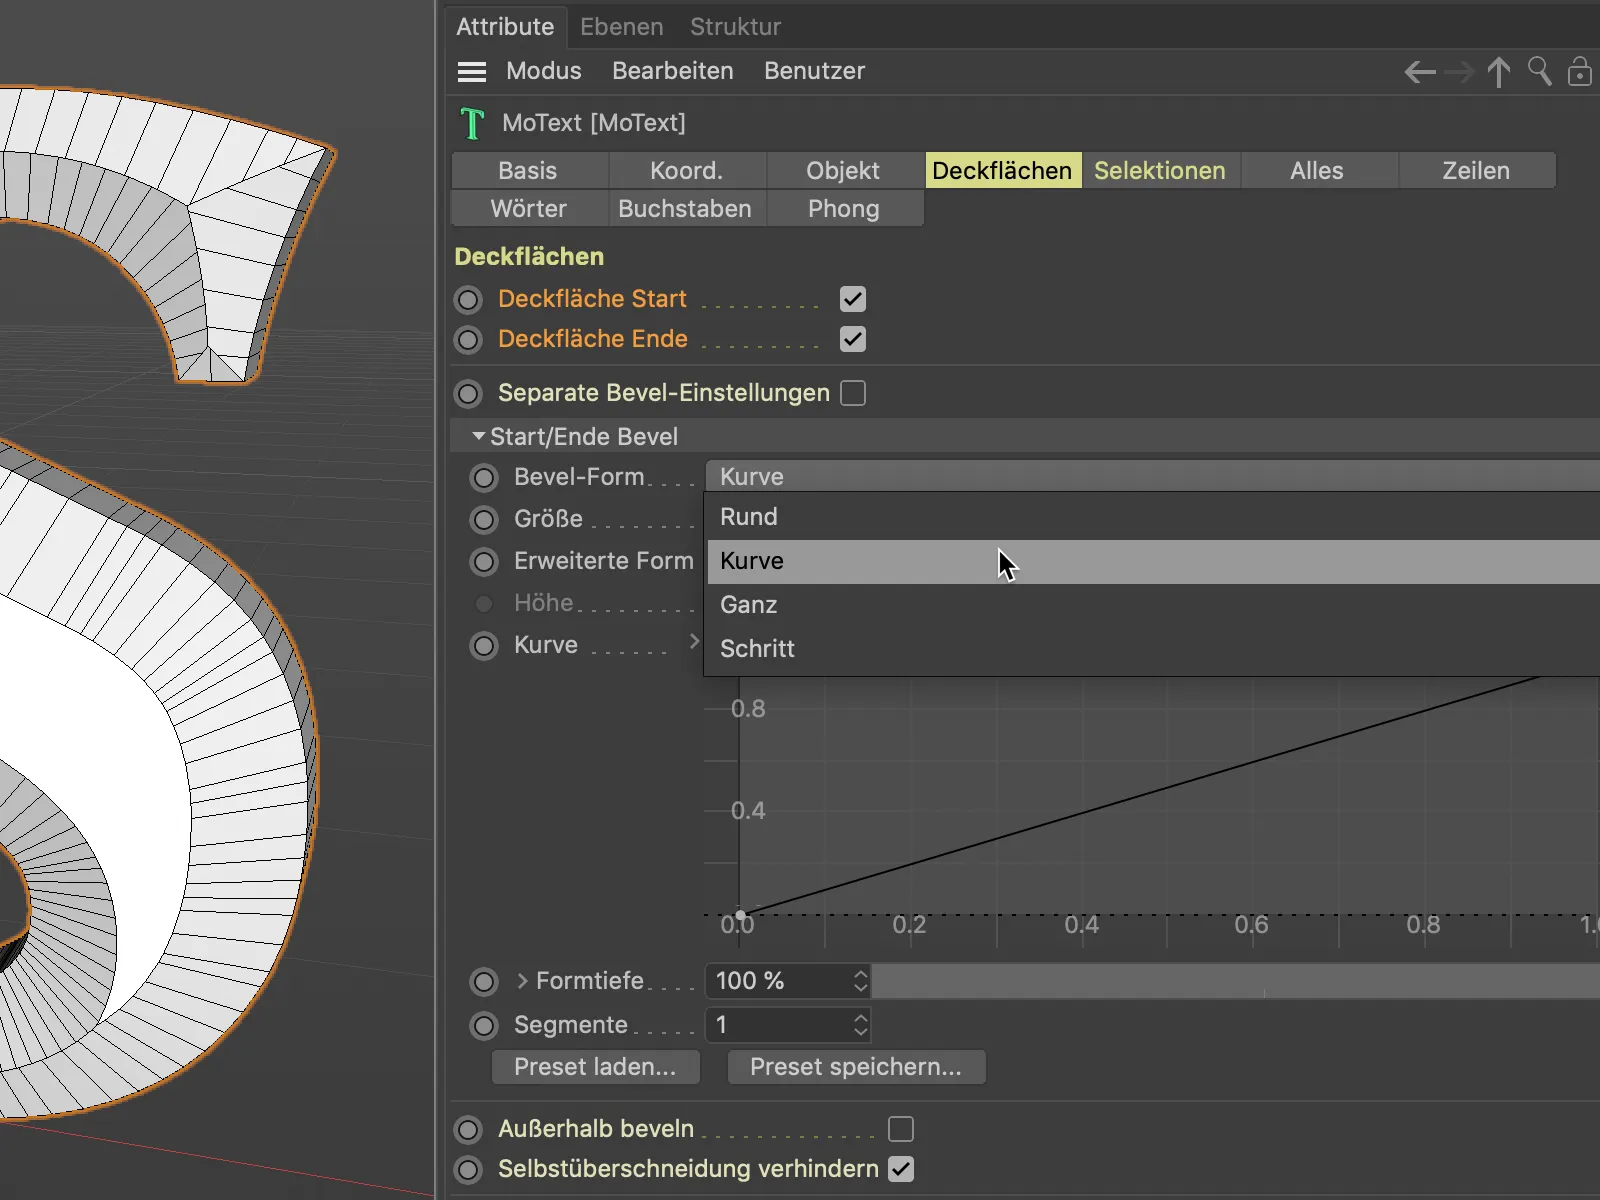Choose Ganz from Bevel-Form list
1600x1200 pixels.
pos(1152,605)
